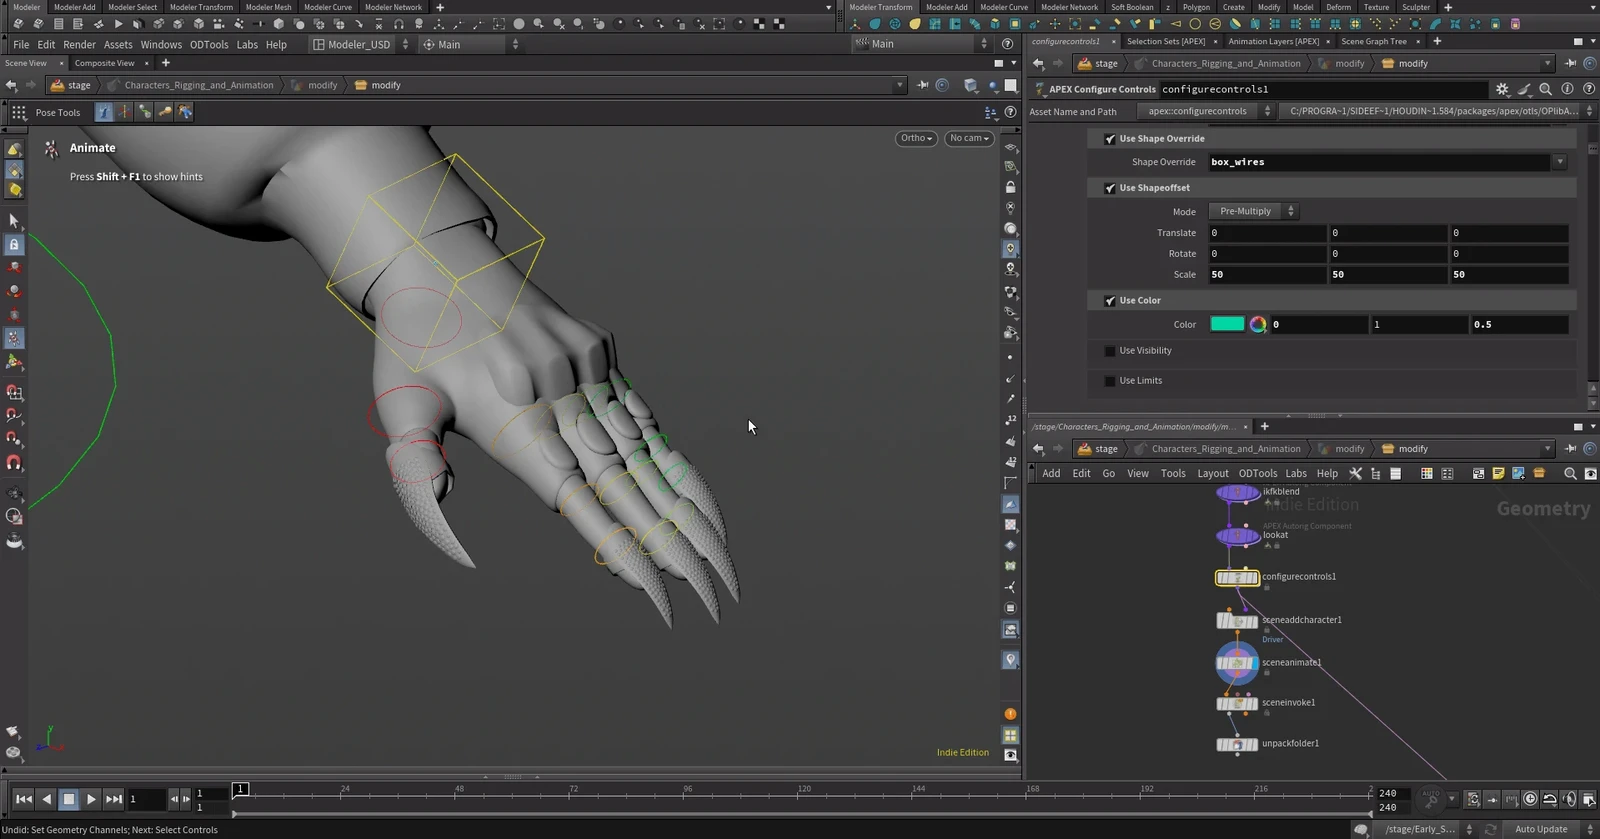Select the configurecontrols1 node
This screenshot has width=1600, height=839.
[x=1237, y=577]
